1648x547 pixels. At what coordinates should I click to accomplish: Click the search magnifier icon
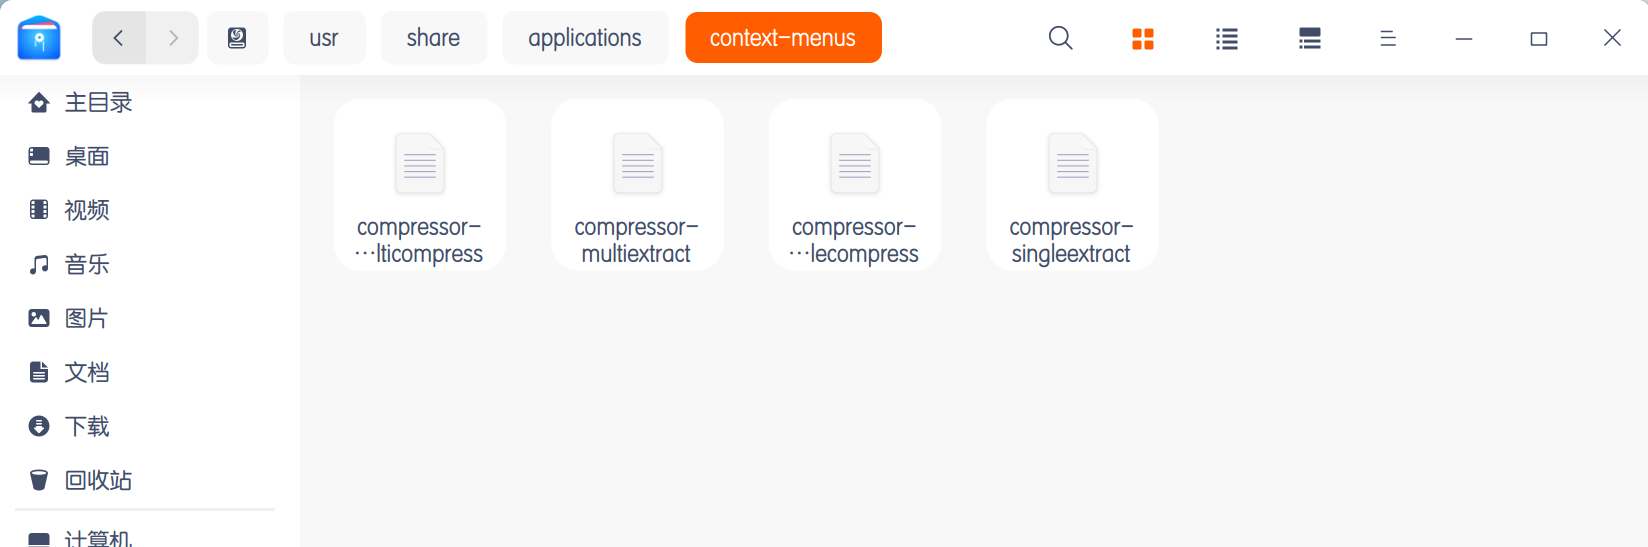pyautogui.click(x=1061, y=38)
